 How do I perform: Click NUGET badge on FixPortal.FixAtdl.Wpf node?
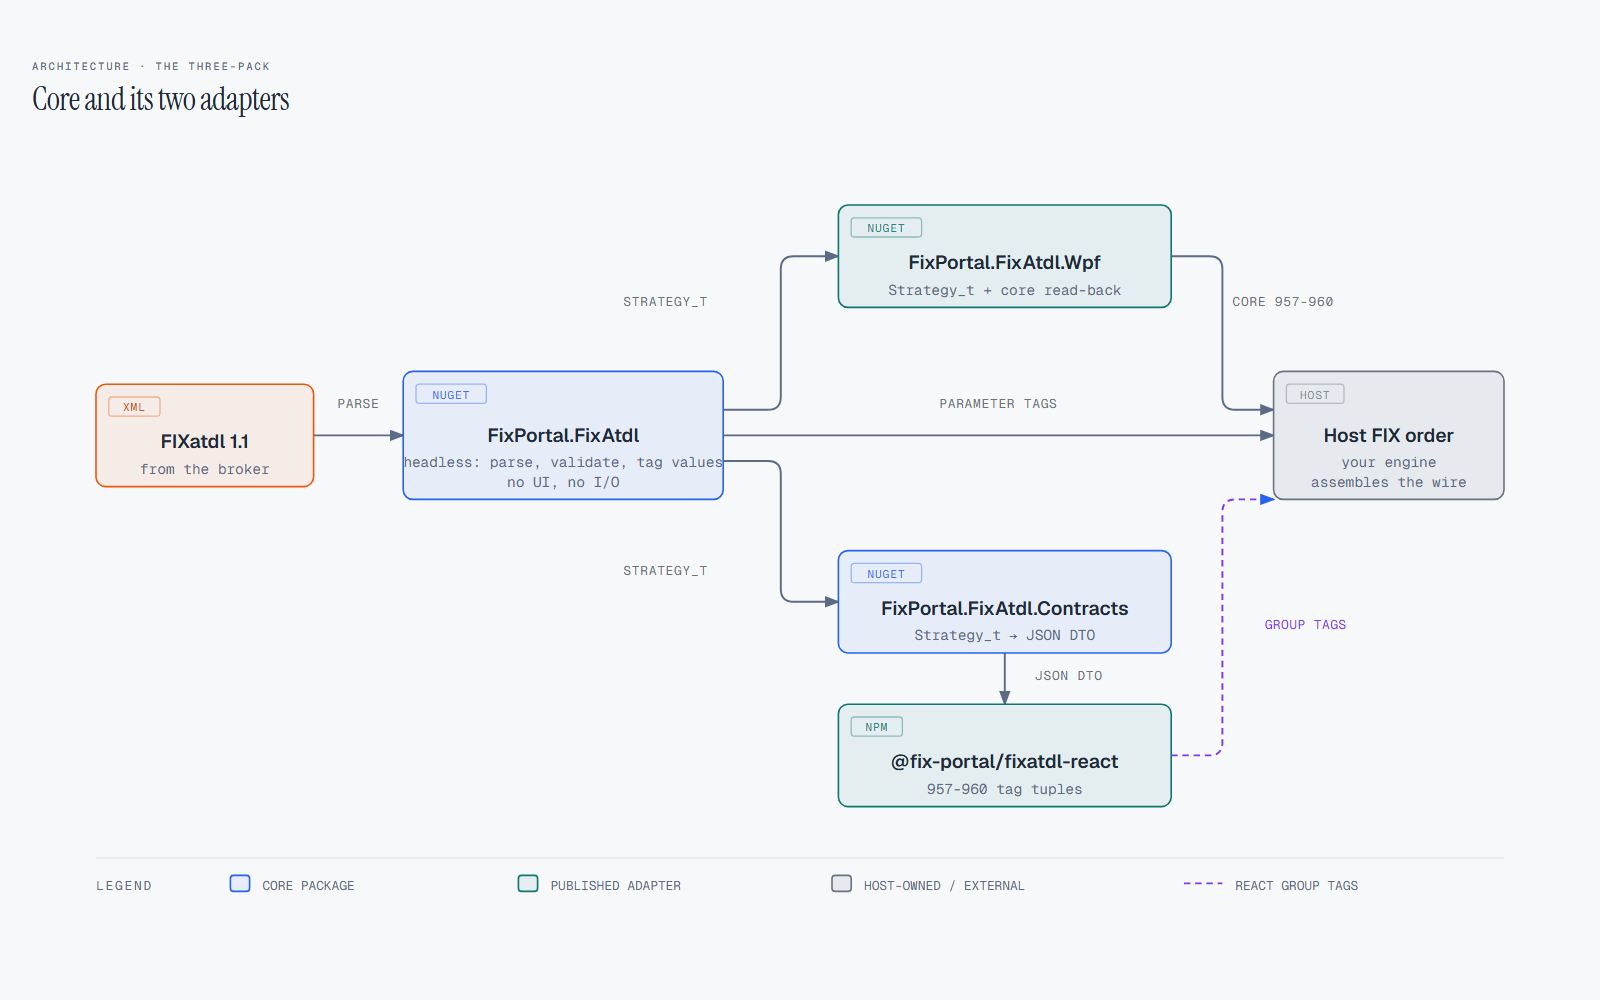(x=886, y=228)
